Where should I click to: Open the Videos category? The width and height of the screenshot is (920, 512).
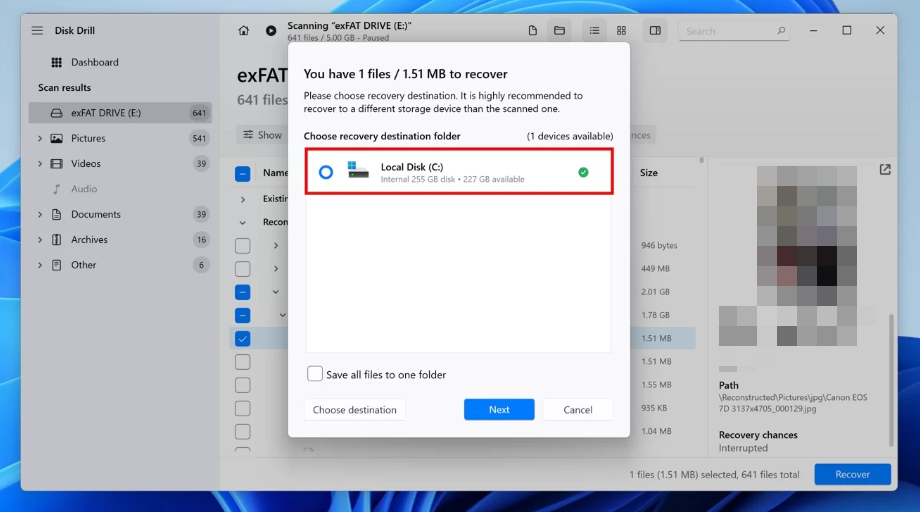pyautogui.click(x=86, y=164)
